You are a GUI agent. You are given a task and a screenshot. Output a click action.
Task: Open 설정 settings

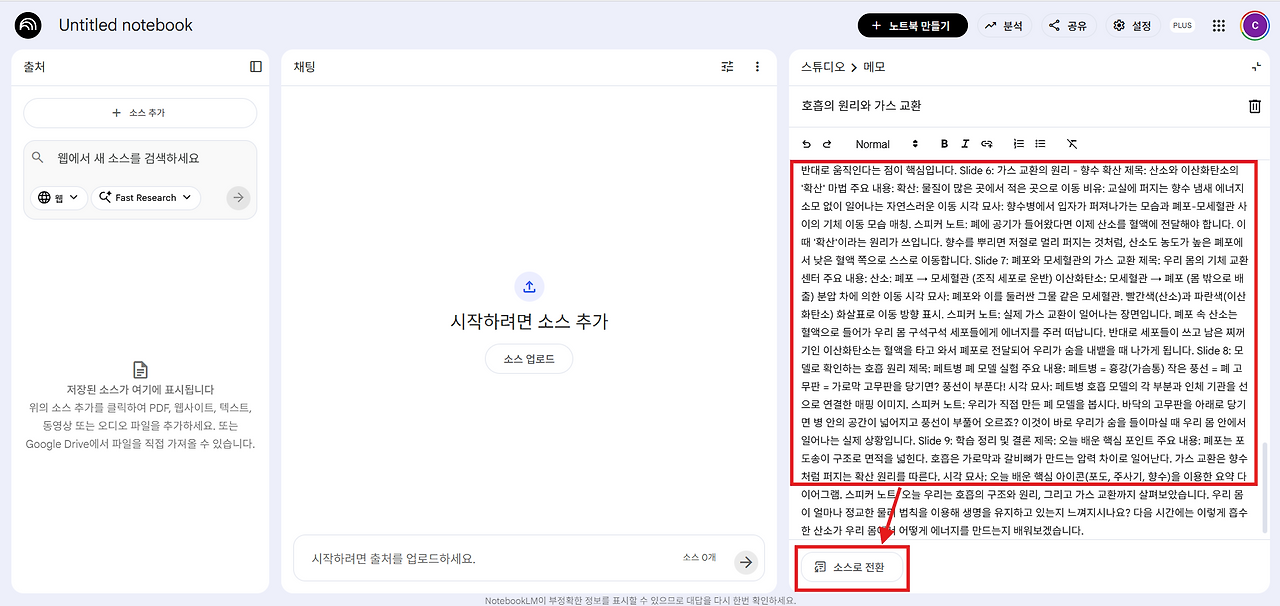1132,26
